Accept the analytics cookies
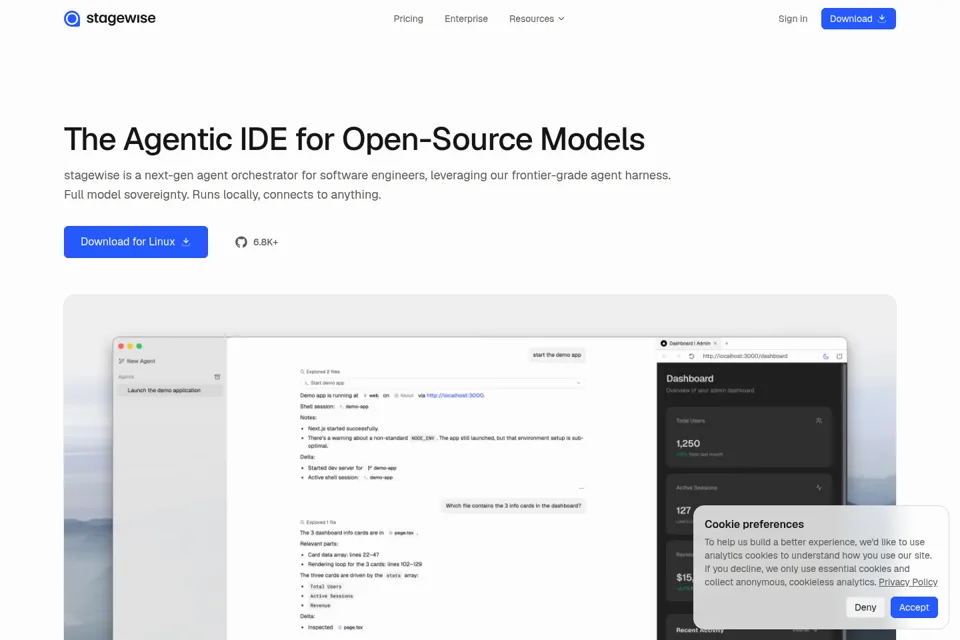Screen dimensions: 960x640 coord(913,608)
